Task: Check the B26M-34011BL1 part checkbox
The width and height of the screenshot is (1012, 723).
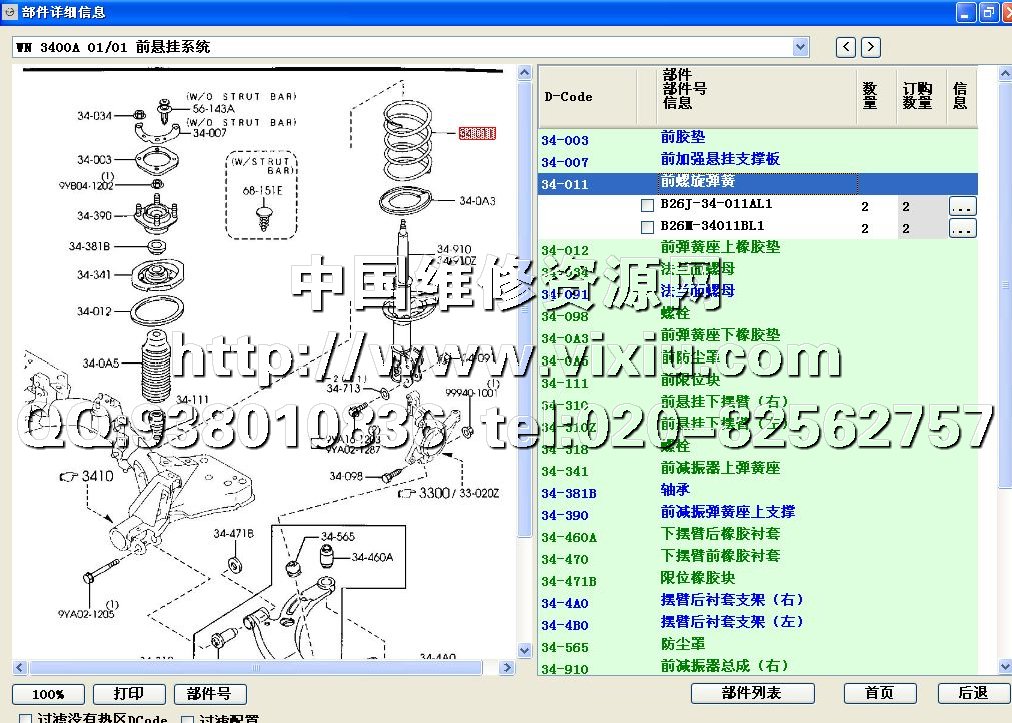Action: 648,228
